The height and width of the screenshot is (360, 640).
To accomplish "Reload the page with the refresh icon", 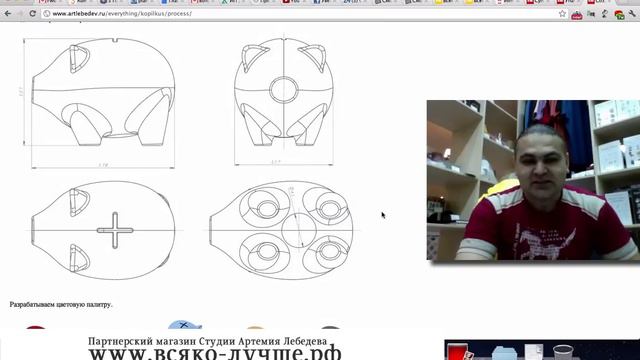I will point(33,13).
